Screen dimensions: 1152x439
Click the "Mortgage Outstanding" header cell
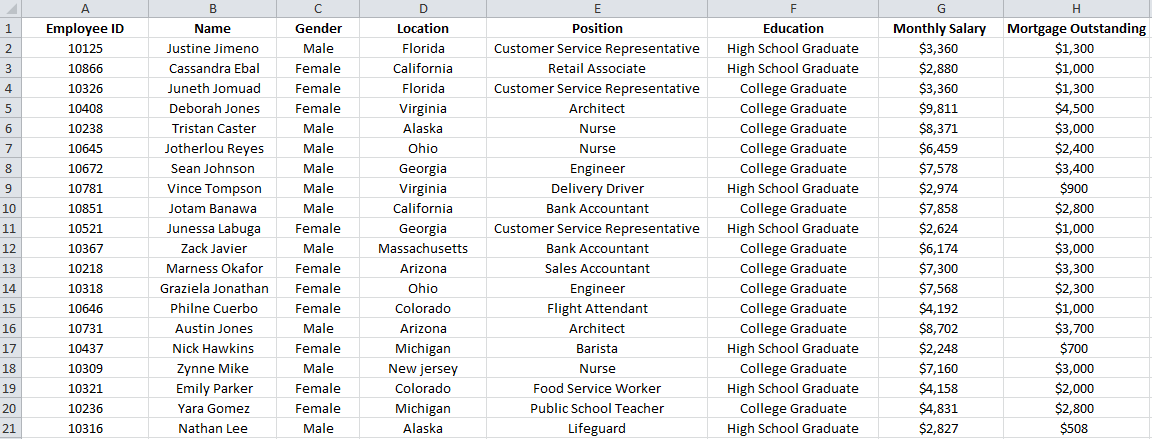[1076, 28]
